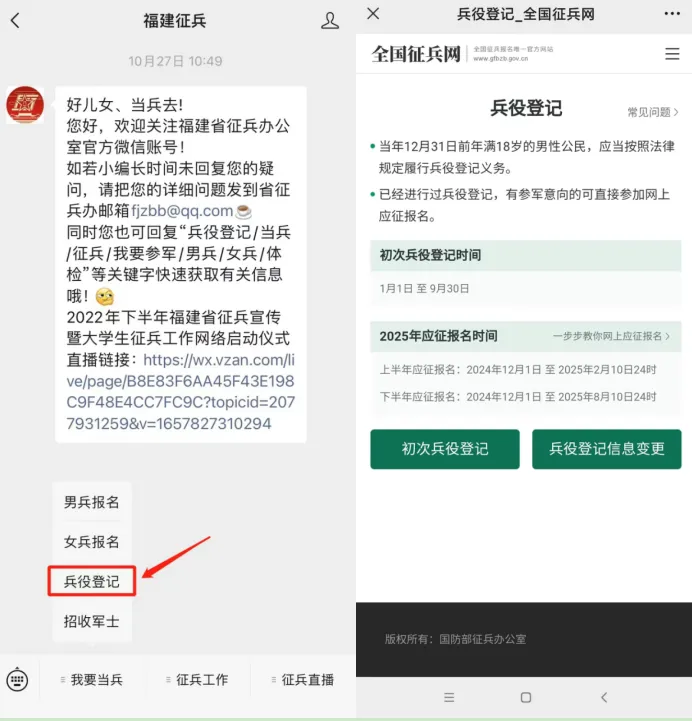The height and width of the screenshot is (721, 692).
Task: Open the hamburger menu on 全国征兵网
Action: click(672, 54)
